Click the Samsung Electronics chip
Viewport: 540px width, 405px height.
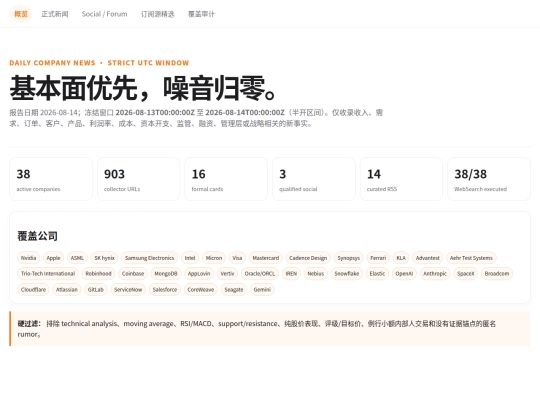(x=149, y=258)
